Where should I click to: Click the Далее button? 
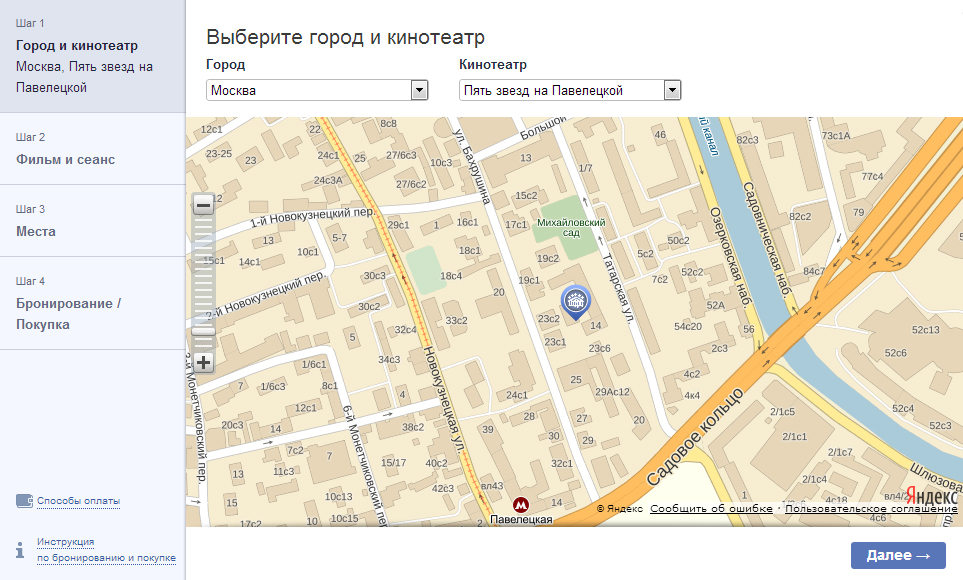[898, 555]
